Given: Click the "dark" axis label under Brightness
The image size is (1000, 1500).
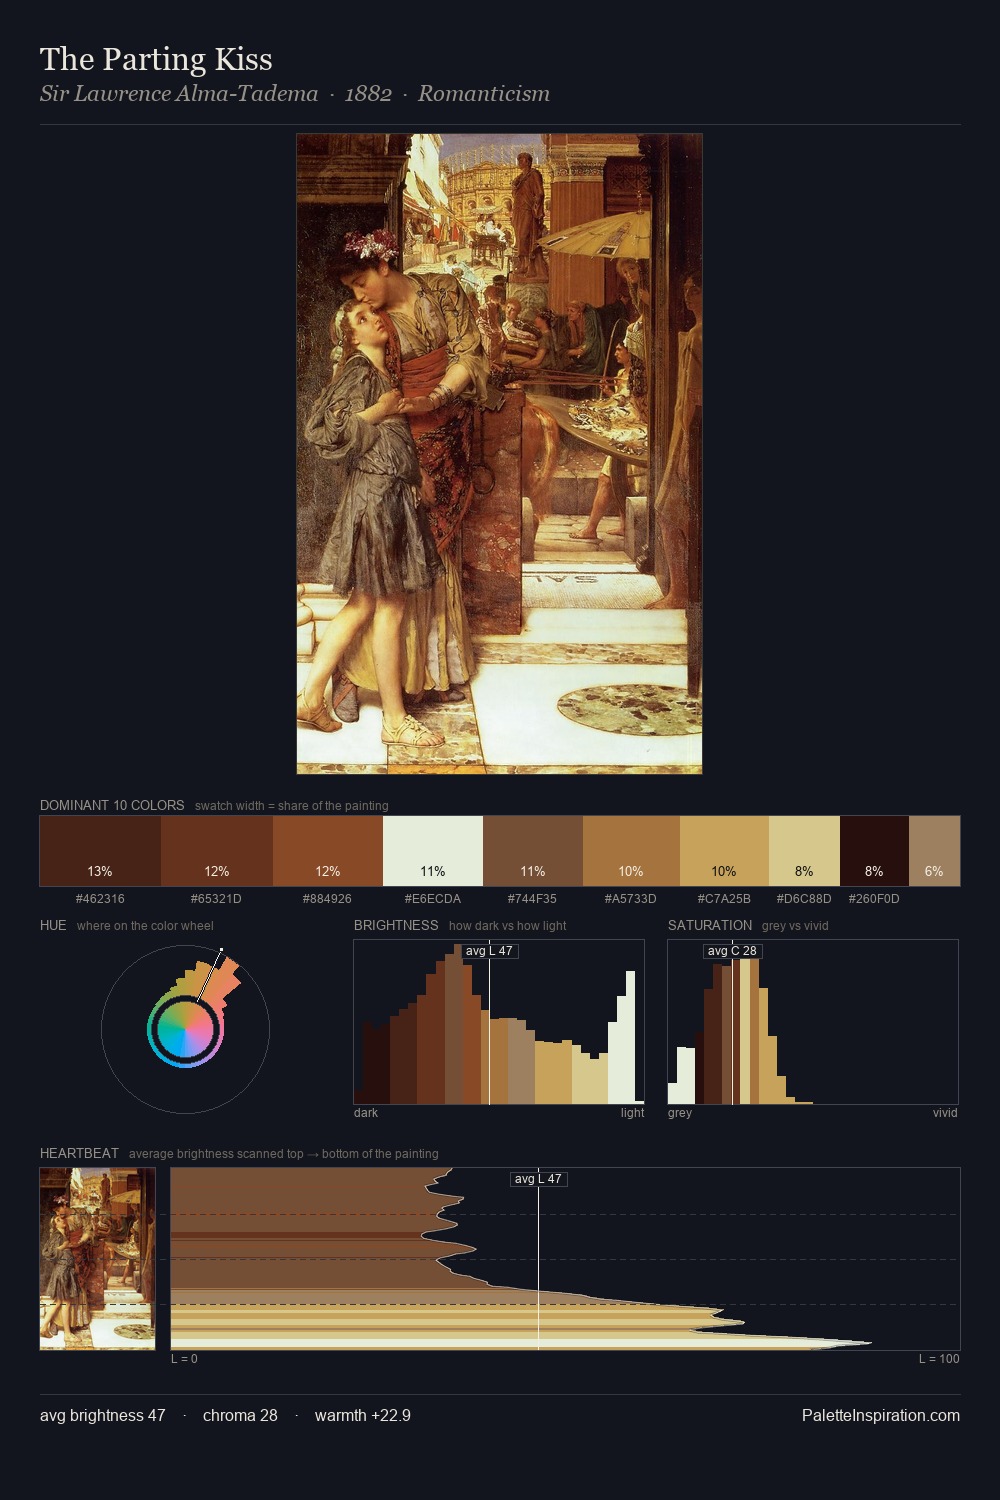Looking at the screenshot, I should pyautogui.click(x=366, y=1113).
